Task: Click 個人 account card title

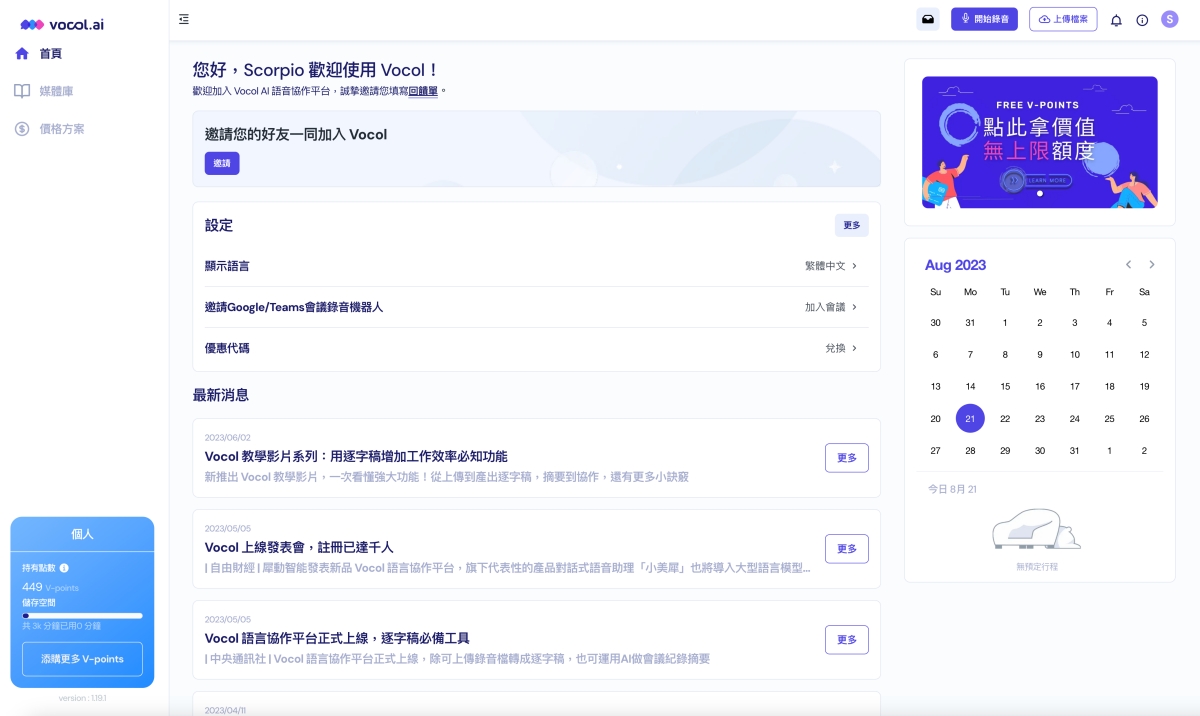Action: coord(82,534)
